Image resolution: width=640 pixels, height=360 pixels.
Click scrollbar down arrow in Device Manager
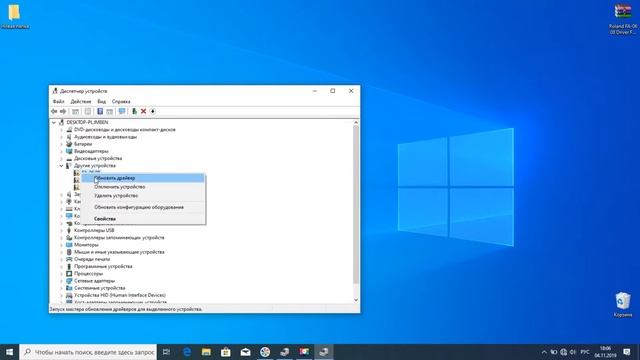click(x=356, y=300)
